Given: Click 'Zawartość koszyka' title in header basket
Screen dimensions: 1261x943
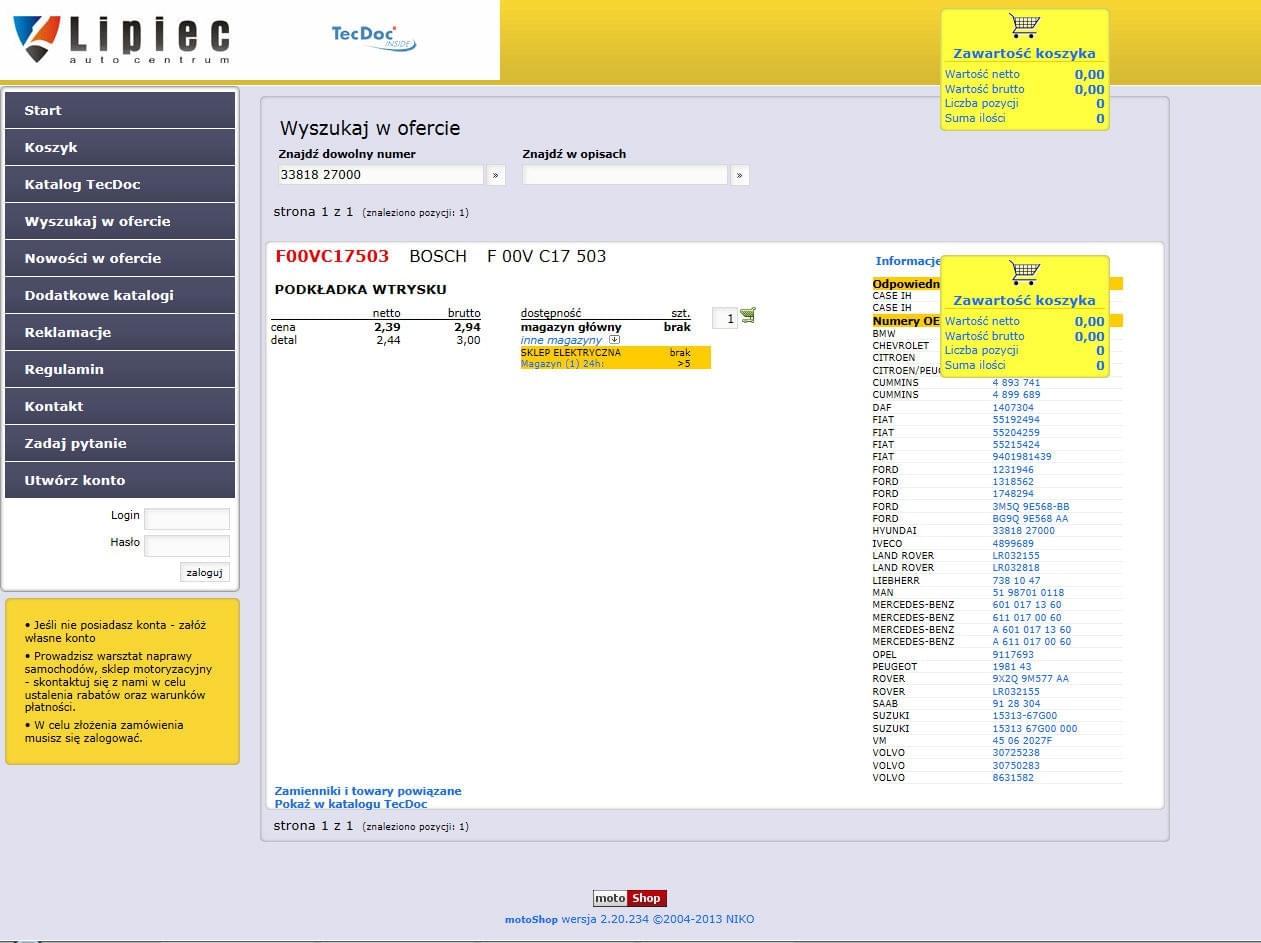Looking at the screenshot, I should 1024,54.
